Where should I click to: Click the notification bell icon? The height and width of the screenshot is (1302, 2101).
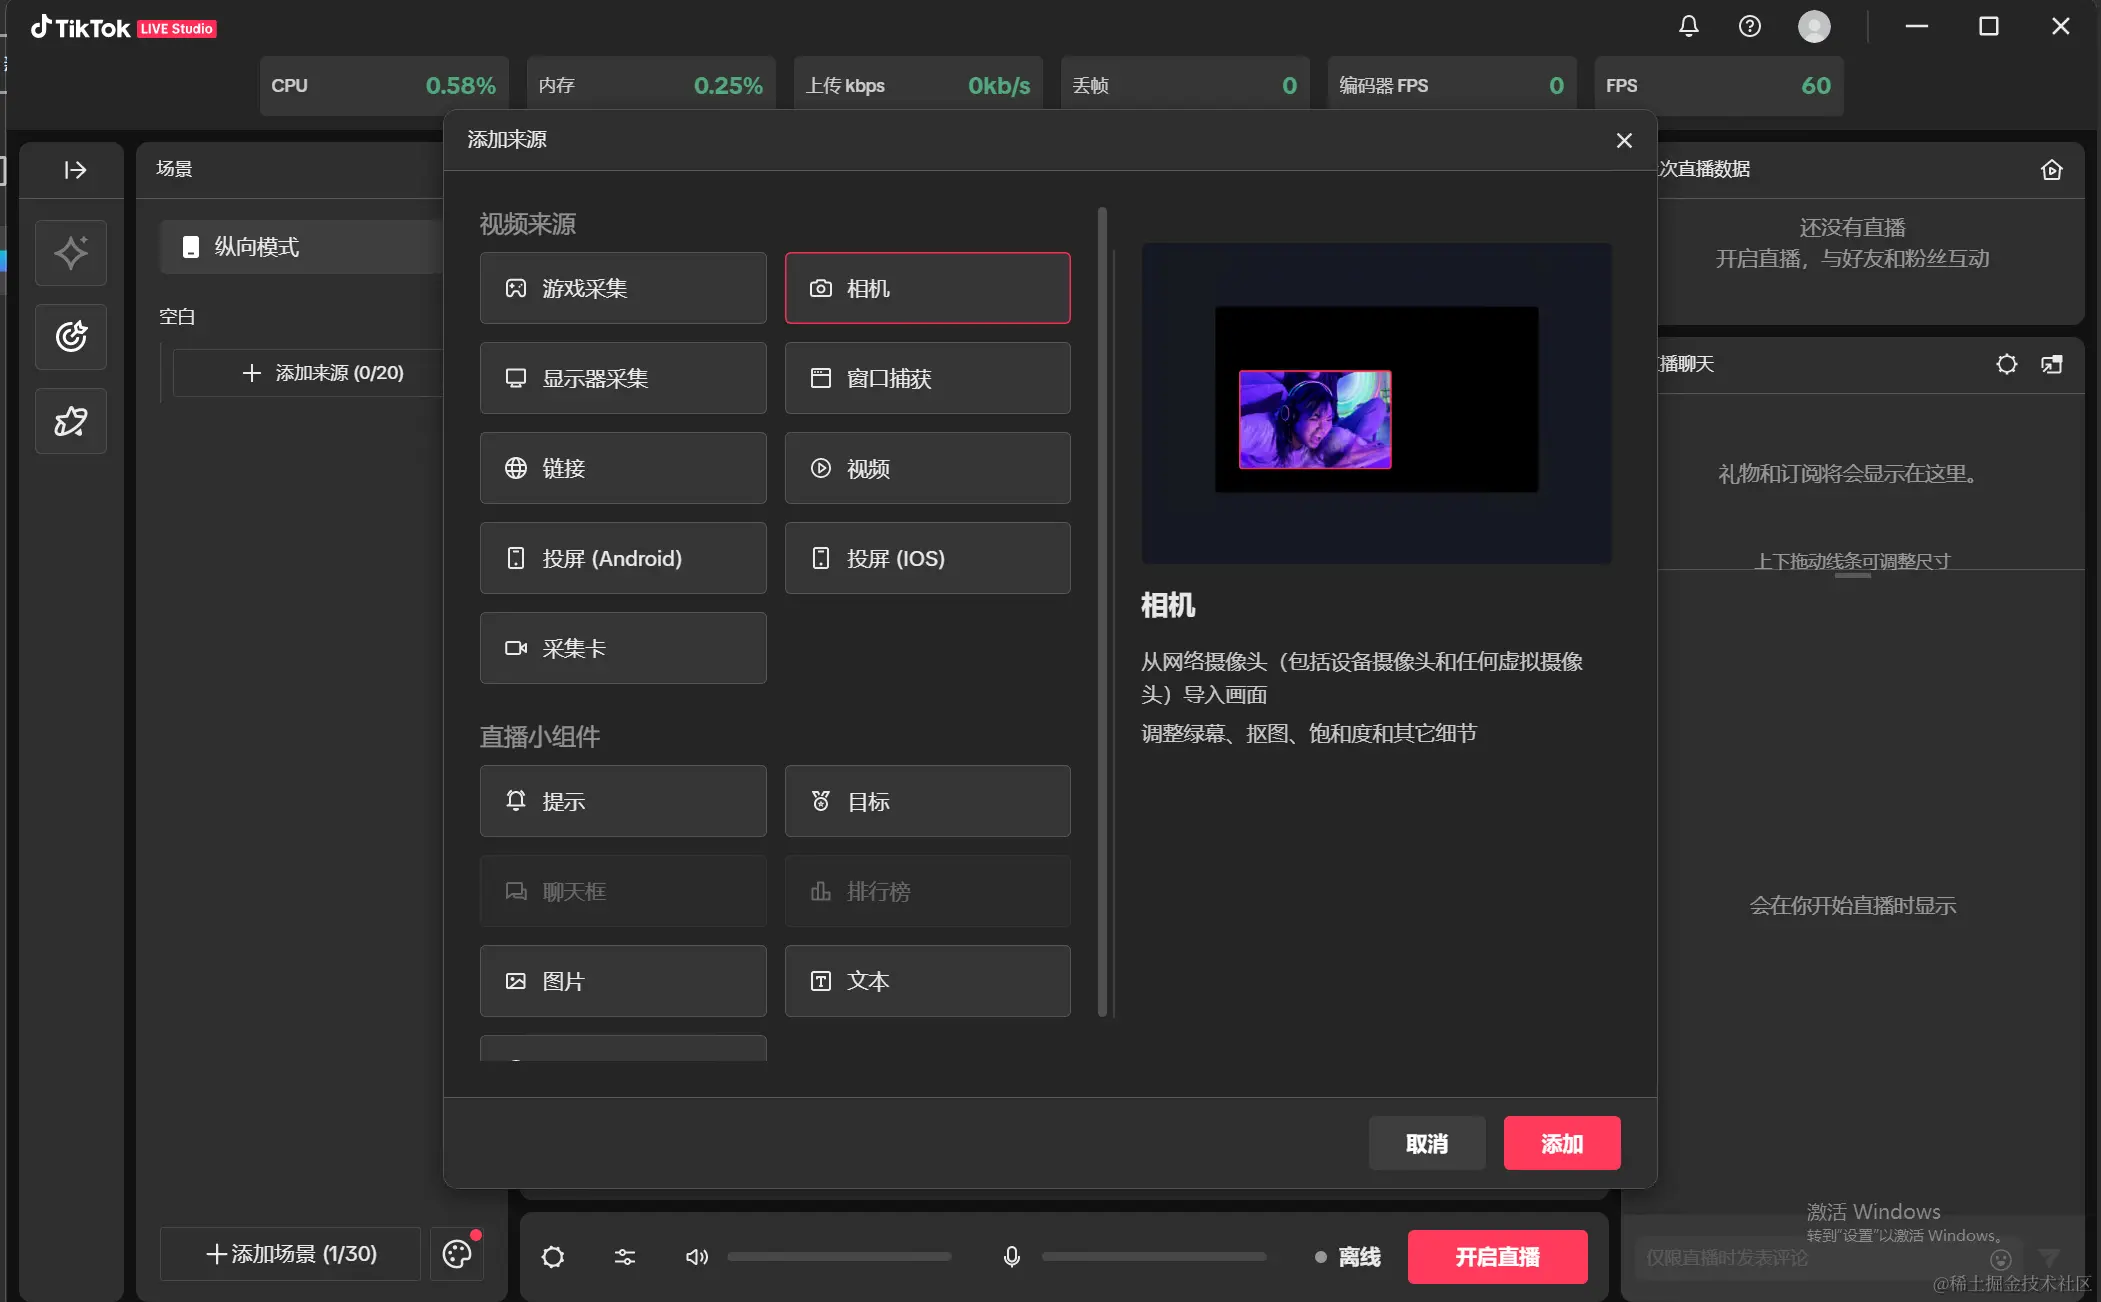(1688, 26)
